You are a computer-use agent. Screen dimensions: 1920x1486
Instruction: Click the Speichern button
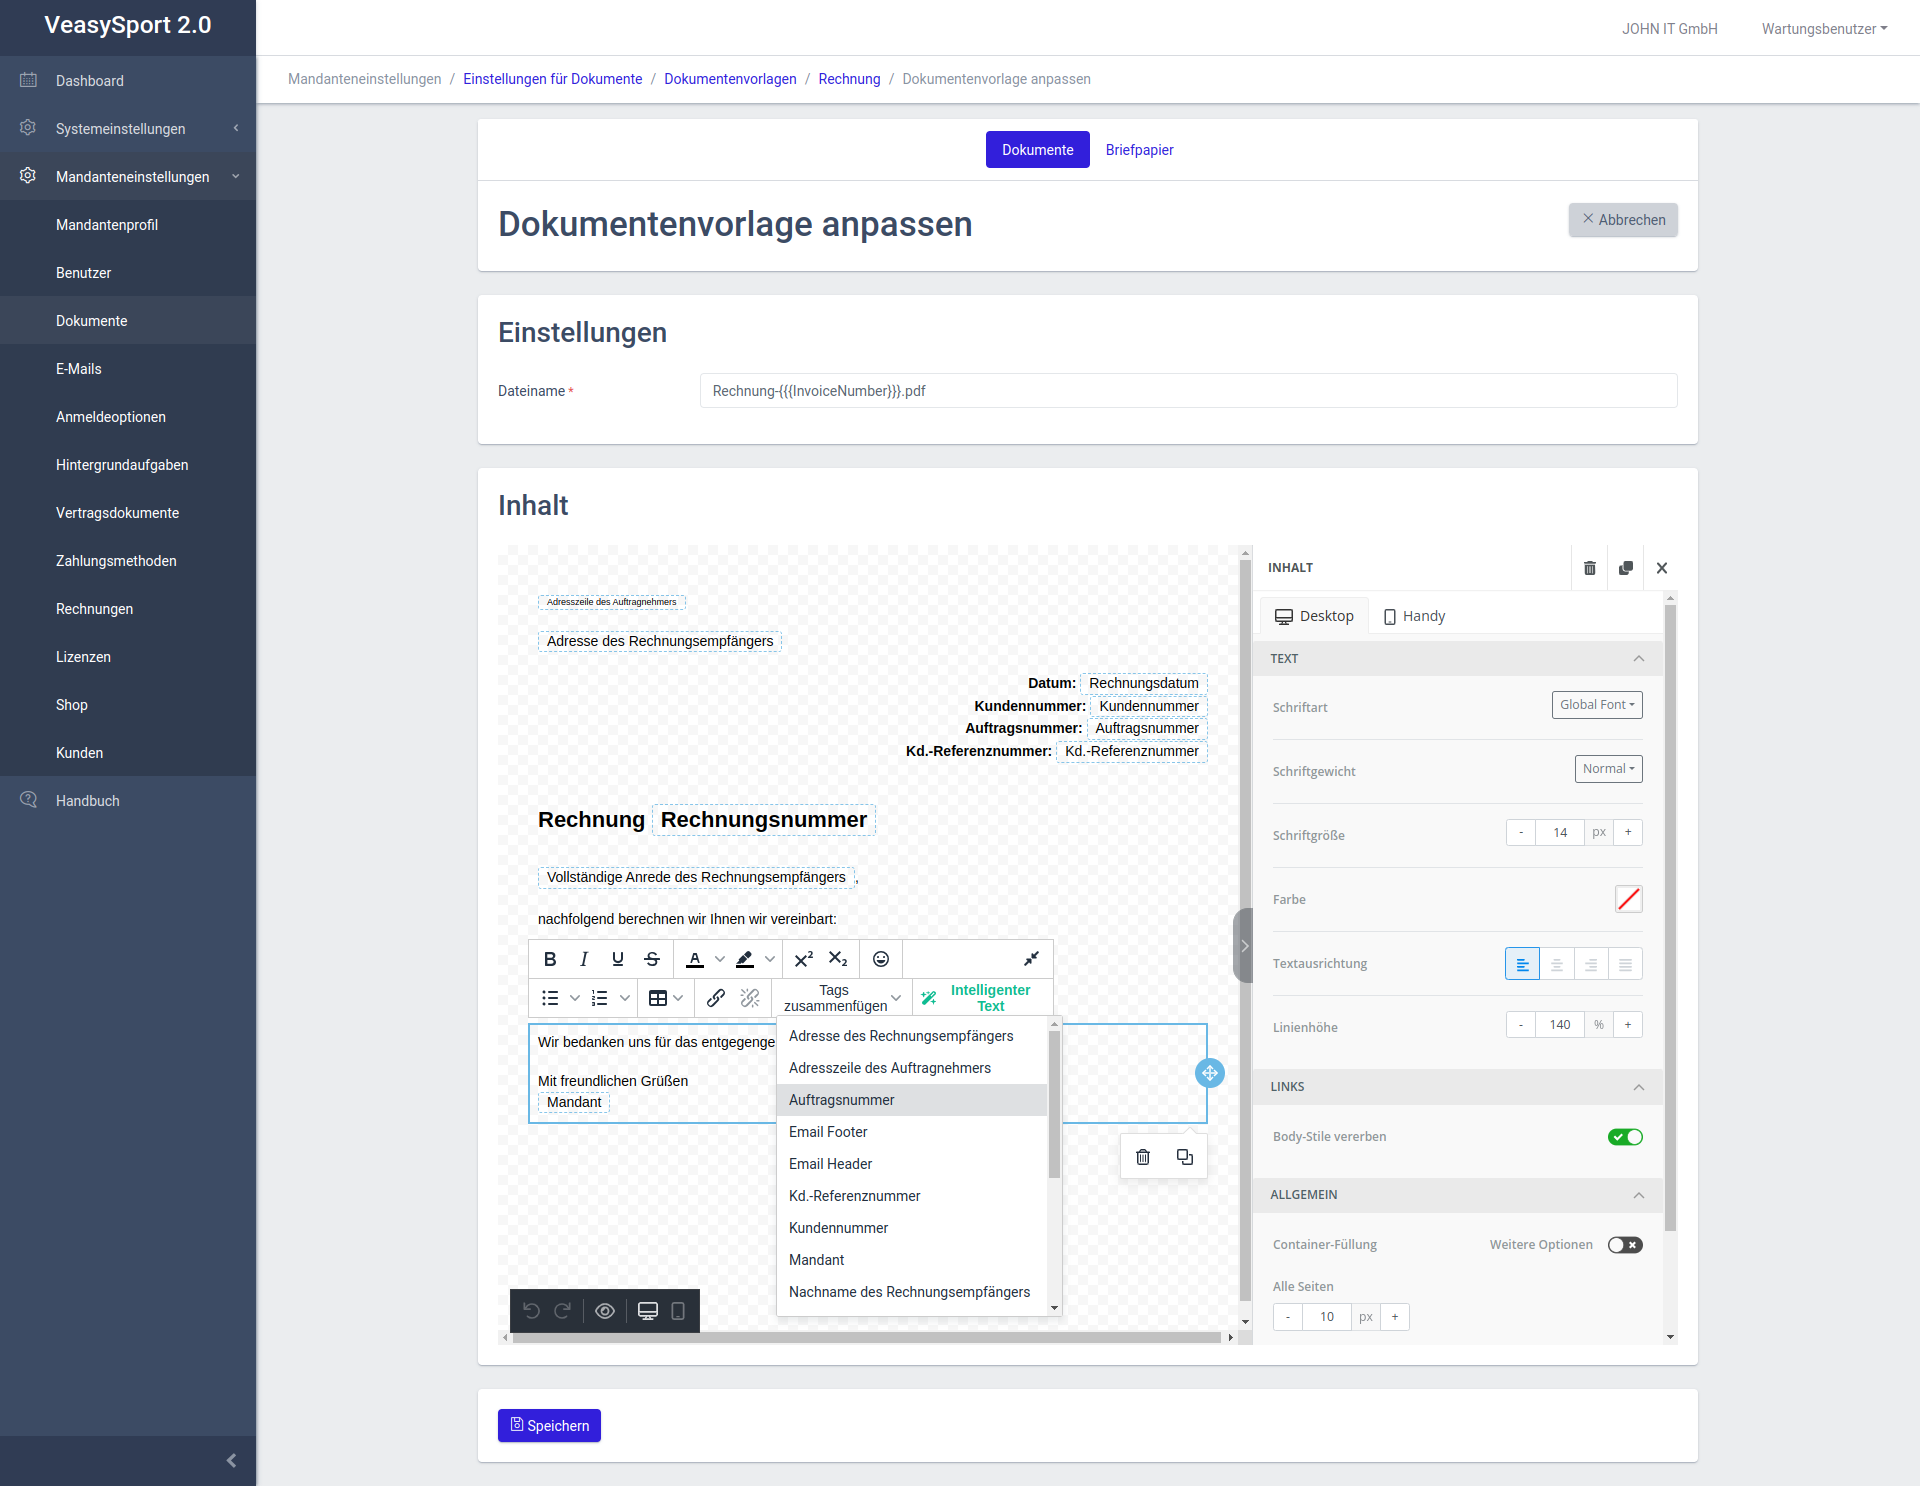click(549, 1426)
